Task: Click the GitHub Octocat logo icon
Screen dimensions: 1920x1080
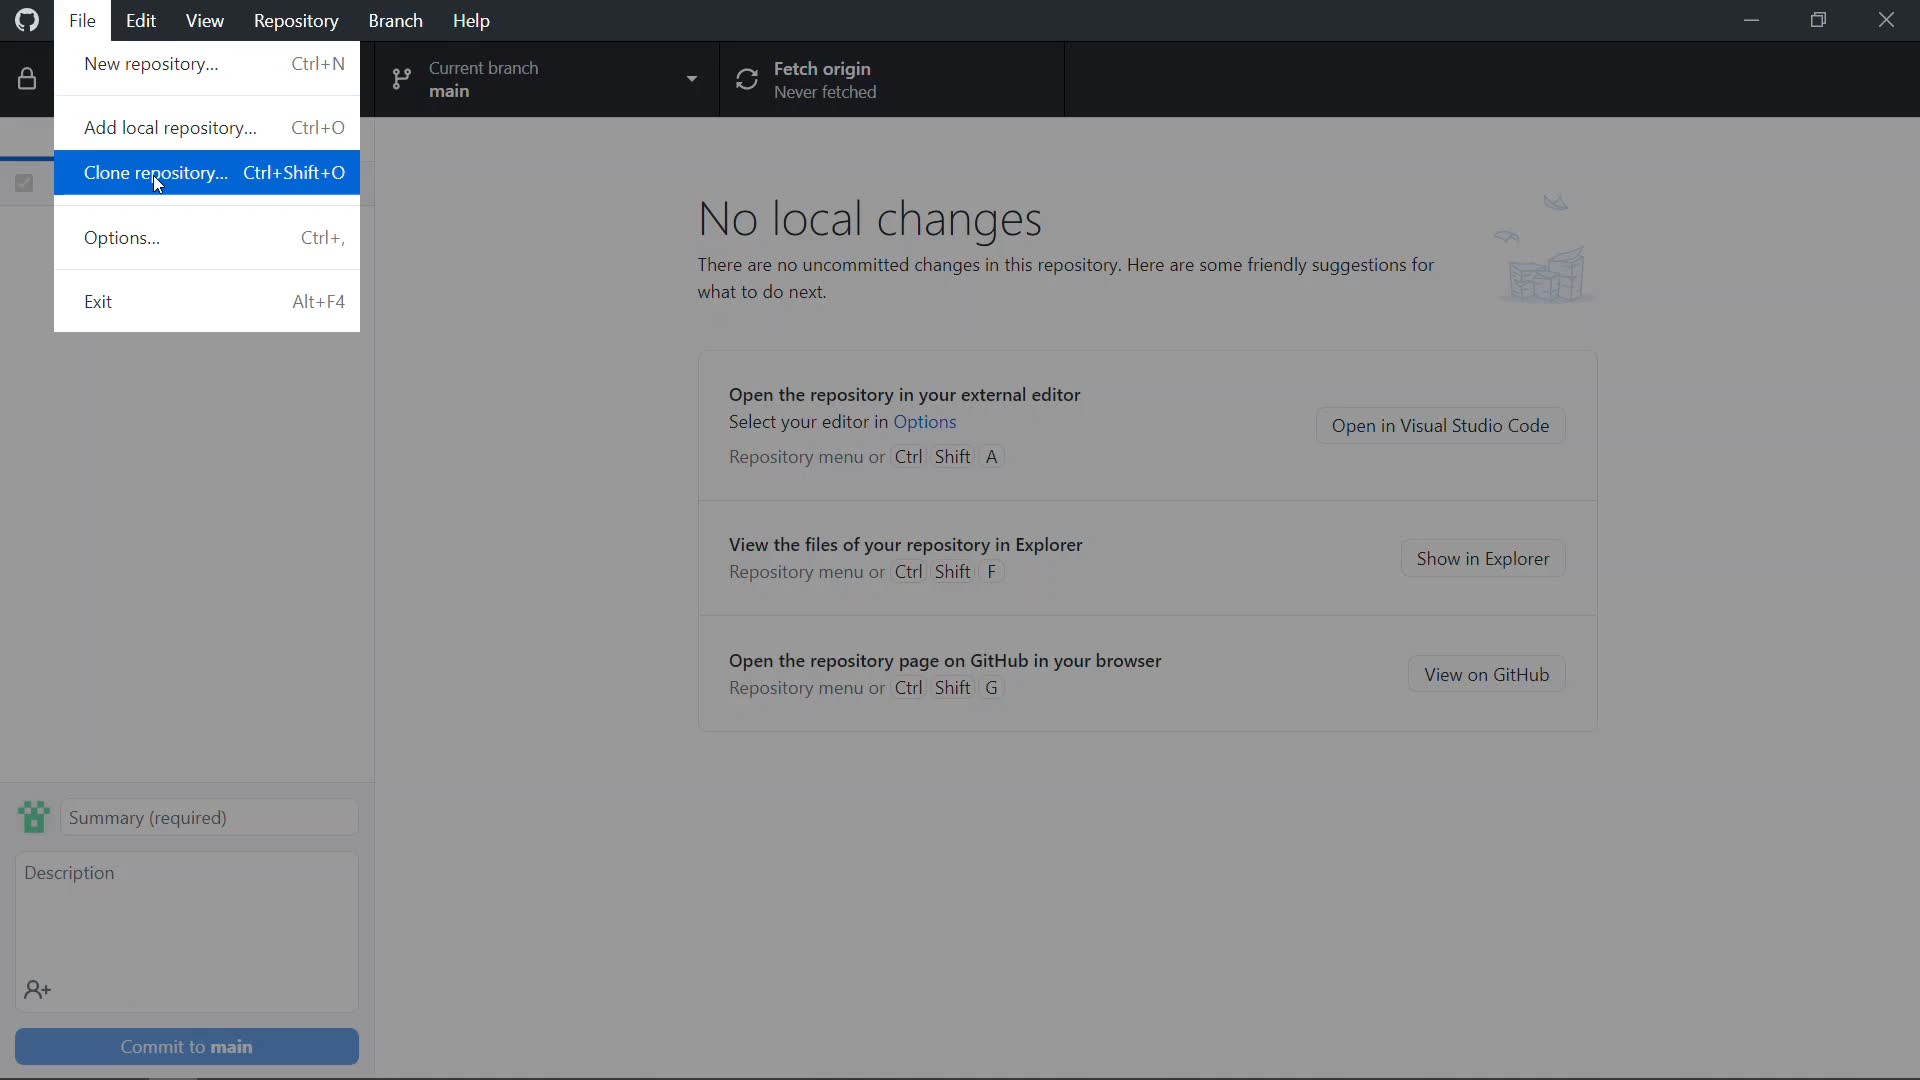Action: click(x=27, y=20)
